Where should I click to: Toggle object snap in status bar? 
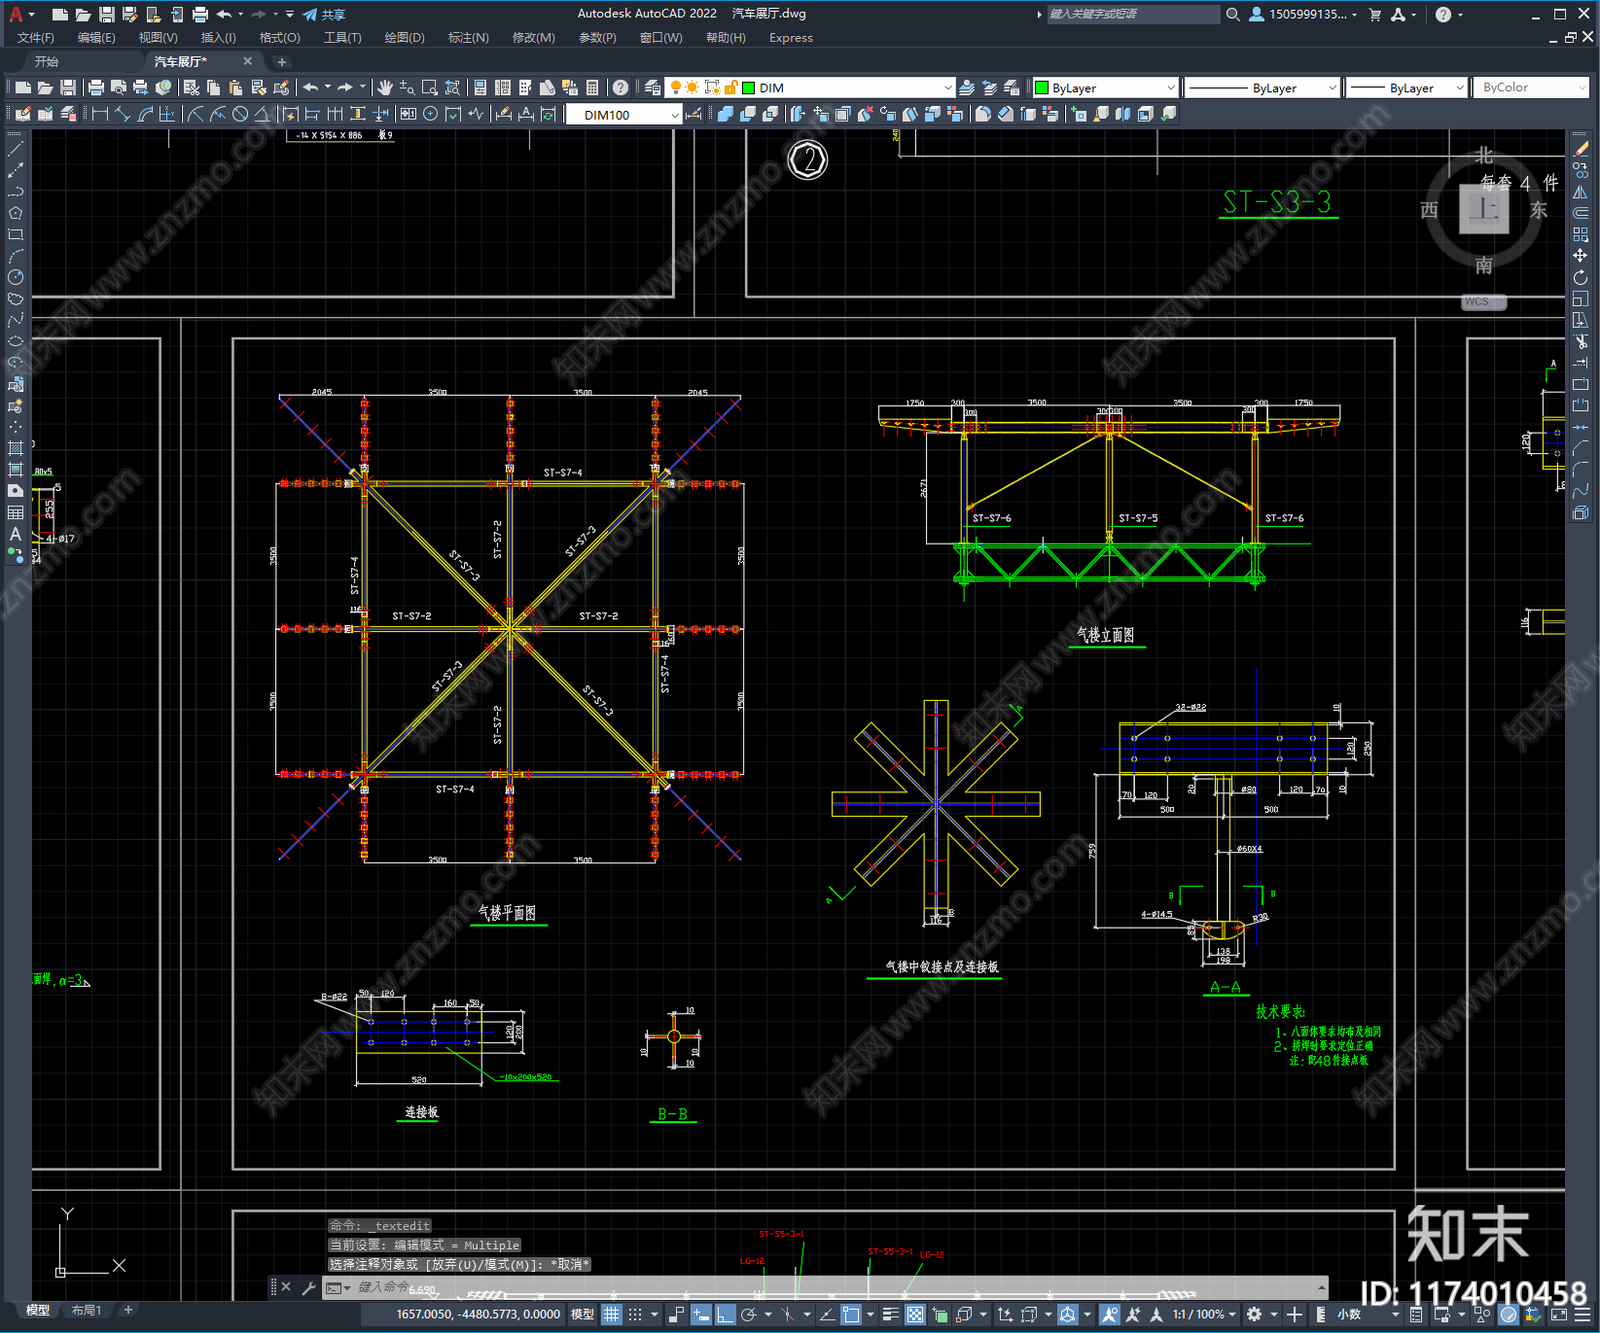point(851,1314)
